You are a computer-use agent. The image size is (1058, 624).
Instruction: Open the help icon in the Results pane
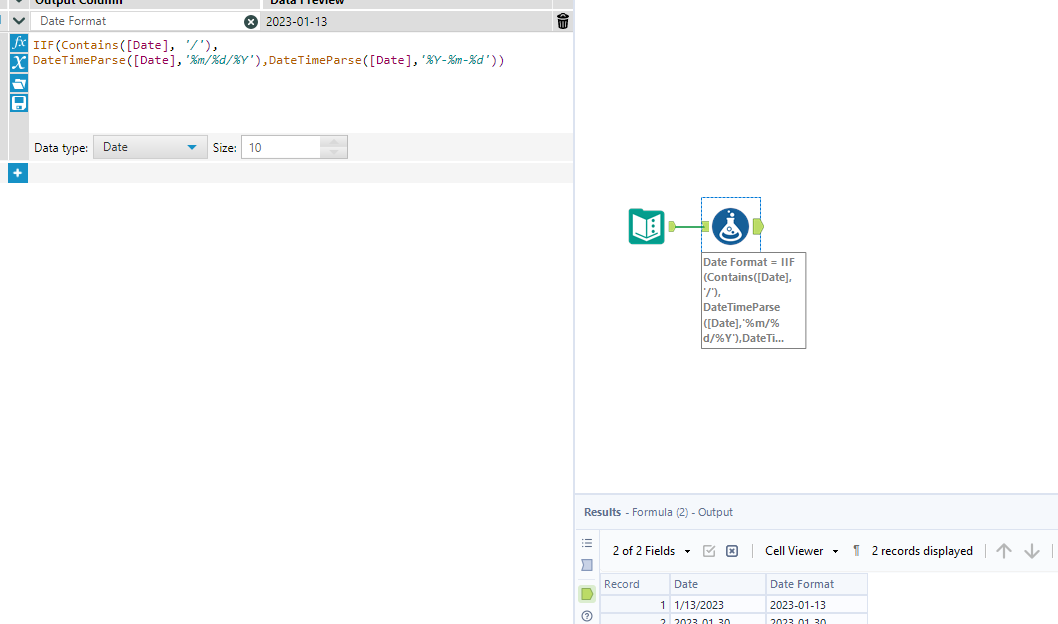coord(587,616)
